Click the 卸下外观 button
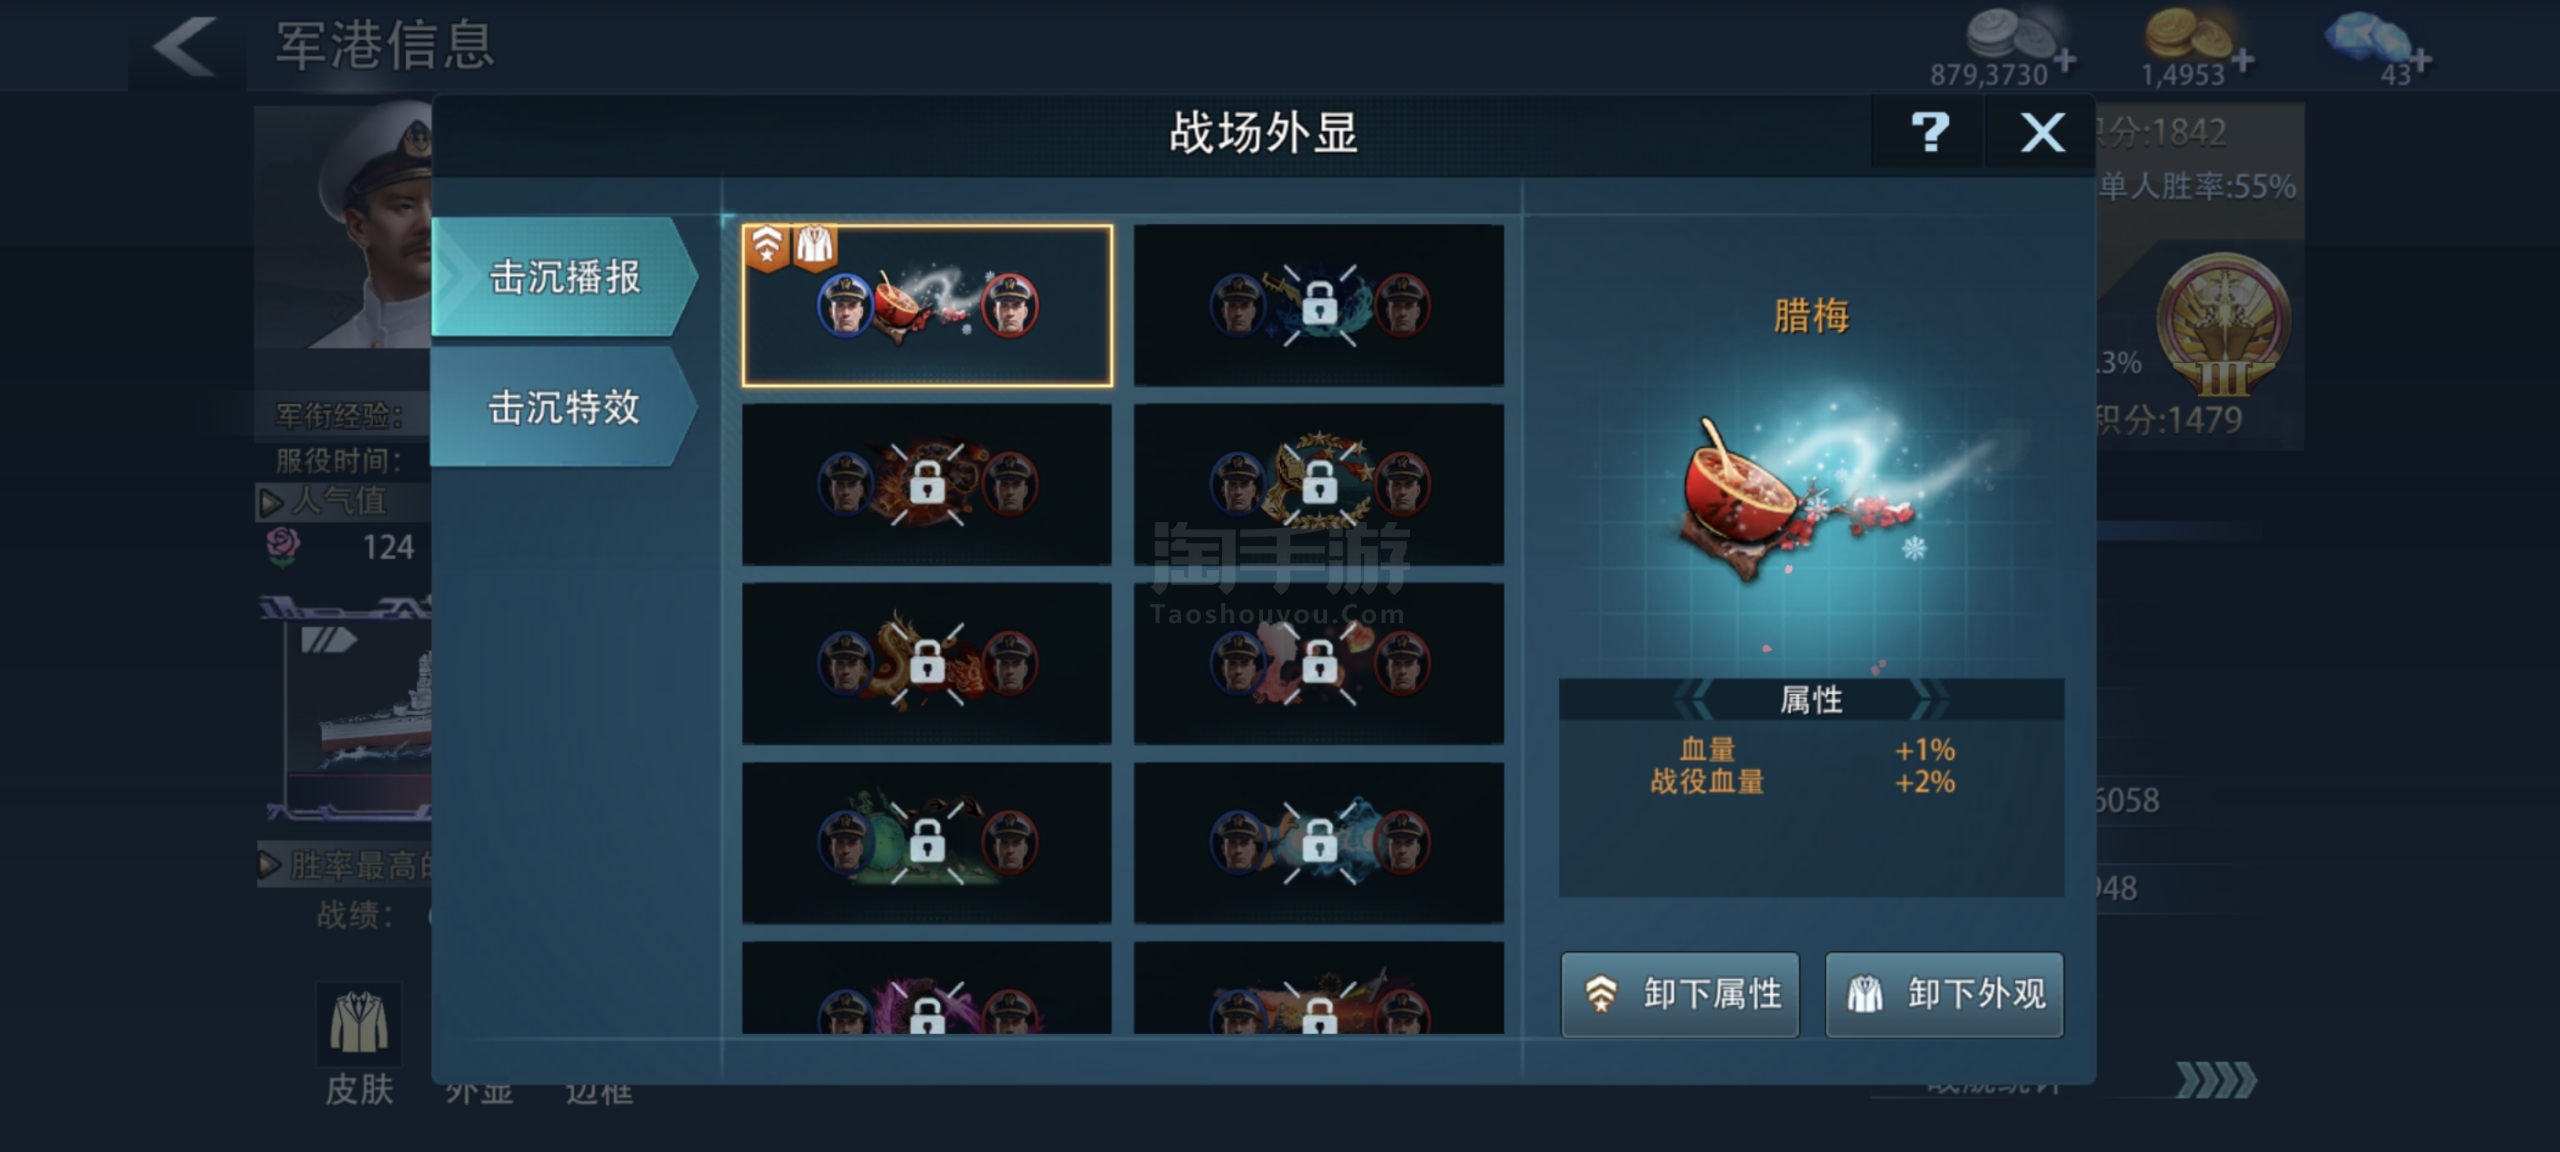 (1944, 994)
